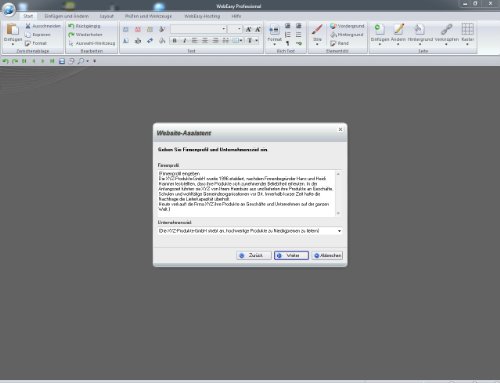Switch to the Layout ribbon tab
Image resolution: width=500 pixels, height=383 pixels.
point(107,16)
